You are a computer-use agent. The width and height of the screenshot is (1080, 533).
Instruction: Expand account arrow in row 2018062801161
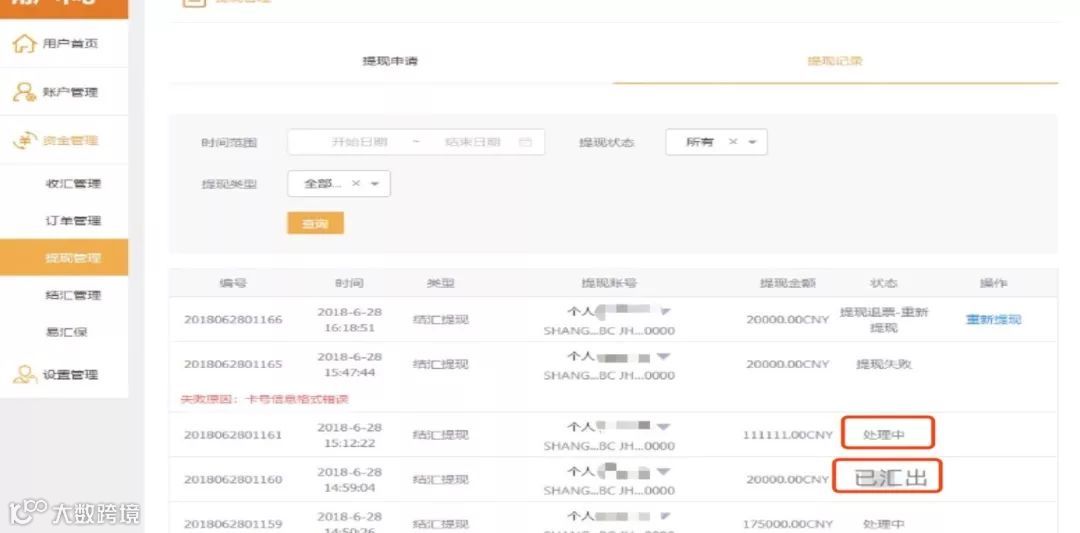pyautogui.click(x=663, y=427)
